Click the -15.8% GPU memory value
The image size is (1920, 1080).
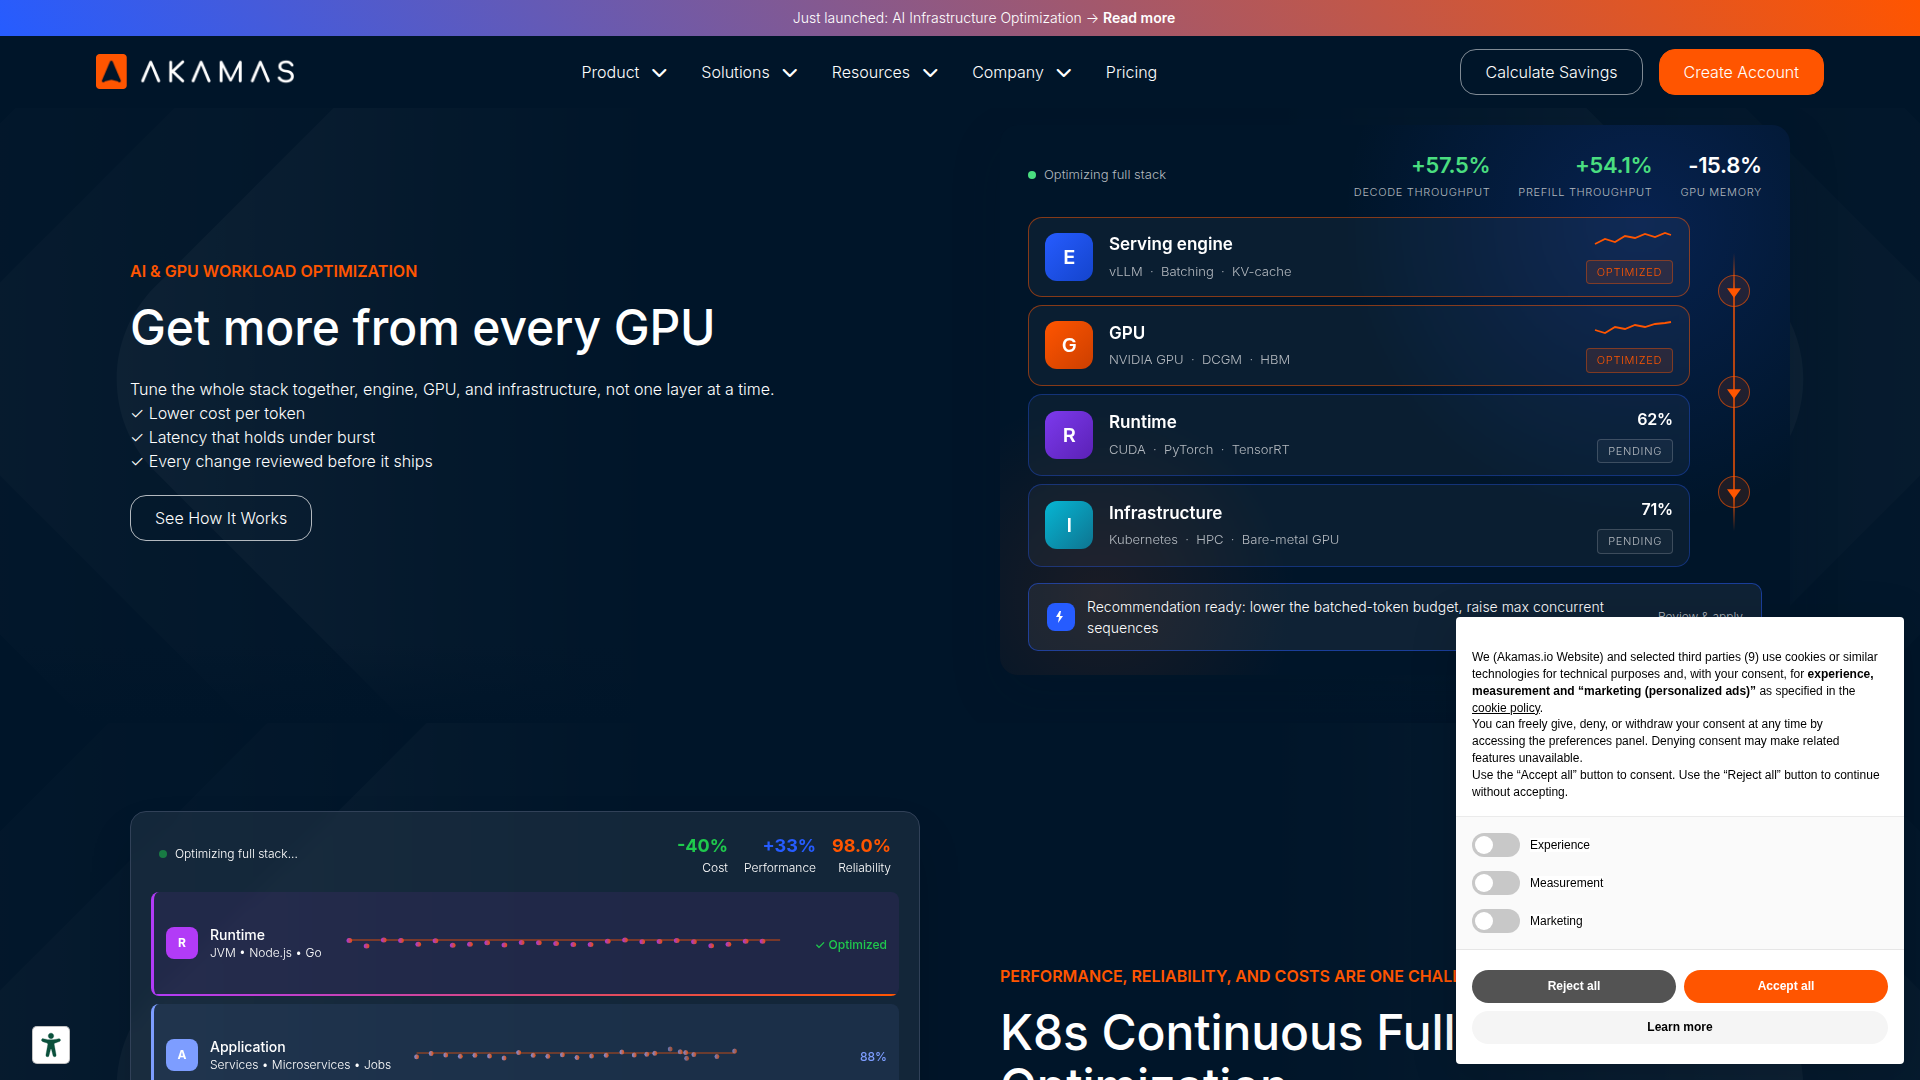point(1724,165)
